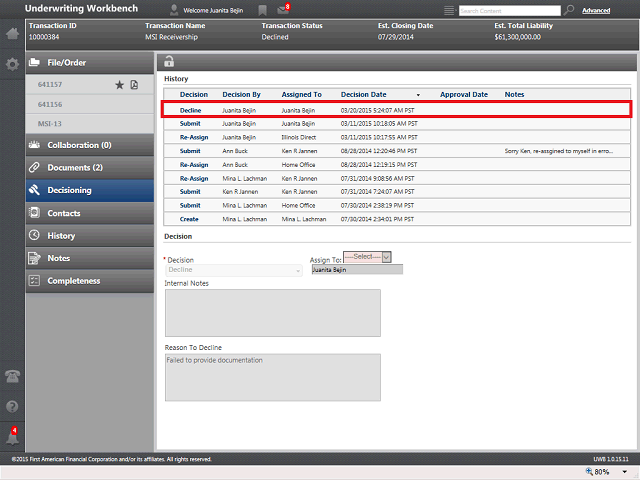Click the search magnifier icon
This screenshot has height=480, width=640.
(569, 10)
